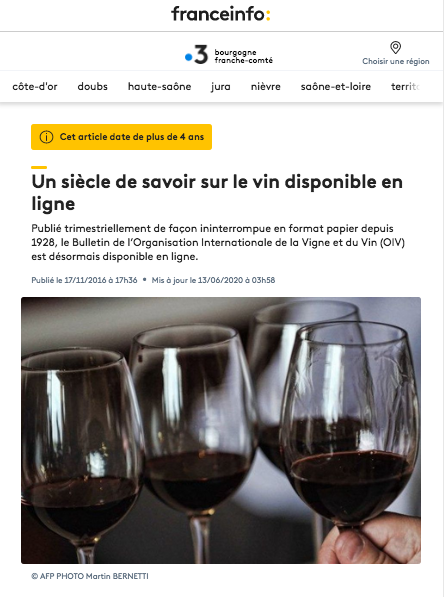Viewport: 444px width, 597px height.
Task: Select the doubs tab
Action: pos(93,86)
